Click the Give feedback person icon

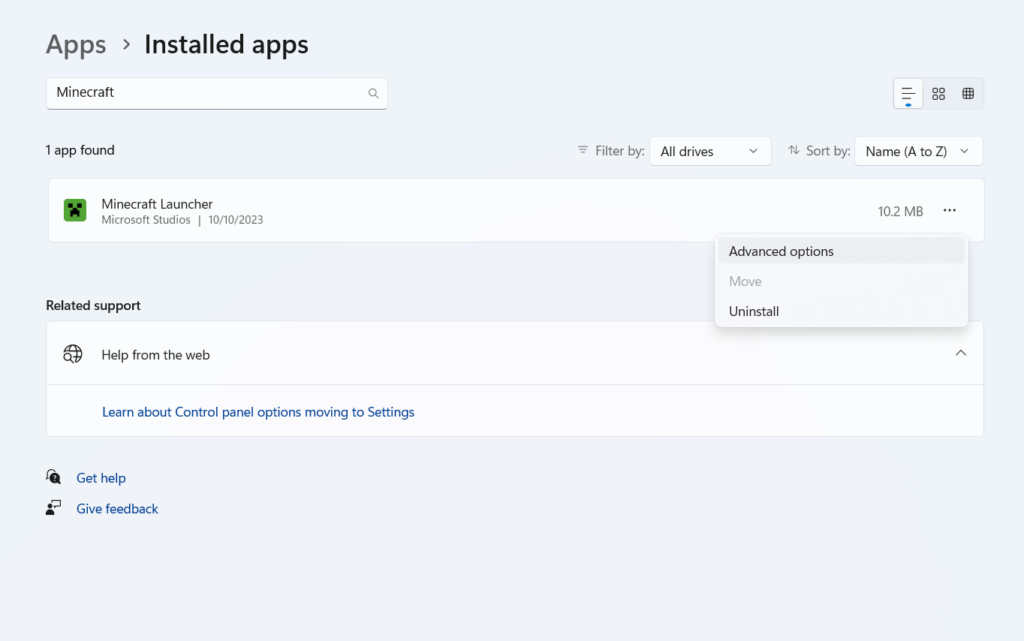54,508
